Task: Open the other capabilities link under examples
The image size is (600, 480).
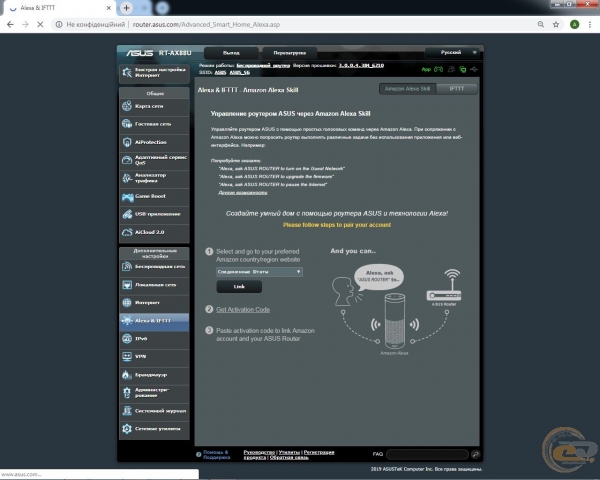Action: tap(243, 193)
